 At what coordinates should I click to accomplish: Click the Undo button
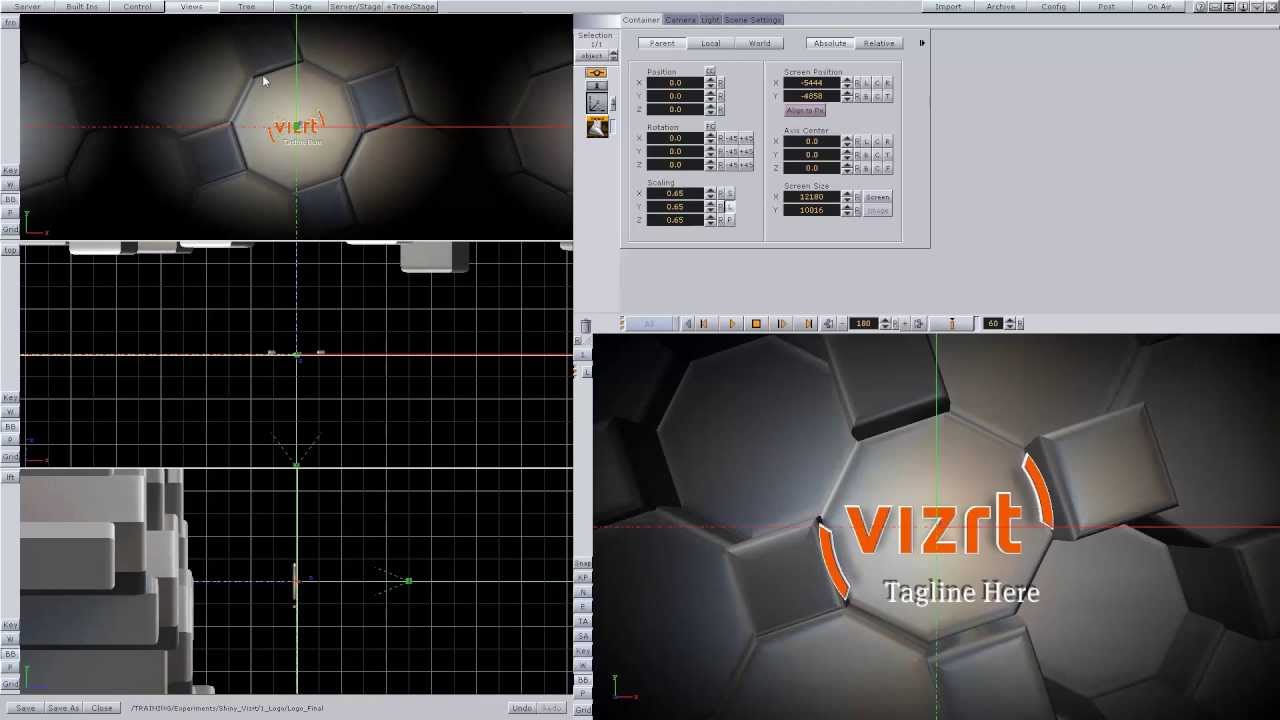(x=522, y=708)
